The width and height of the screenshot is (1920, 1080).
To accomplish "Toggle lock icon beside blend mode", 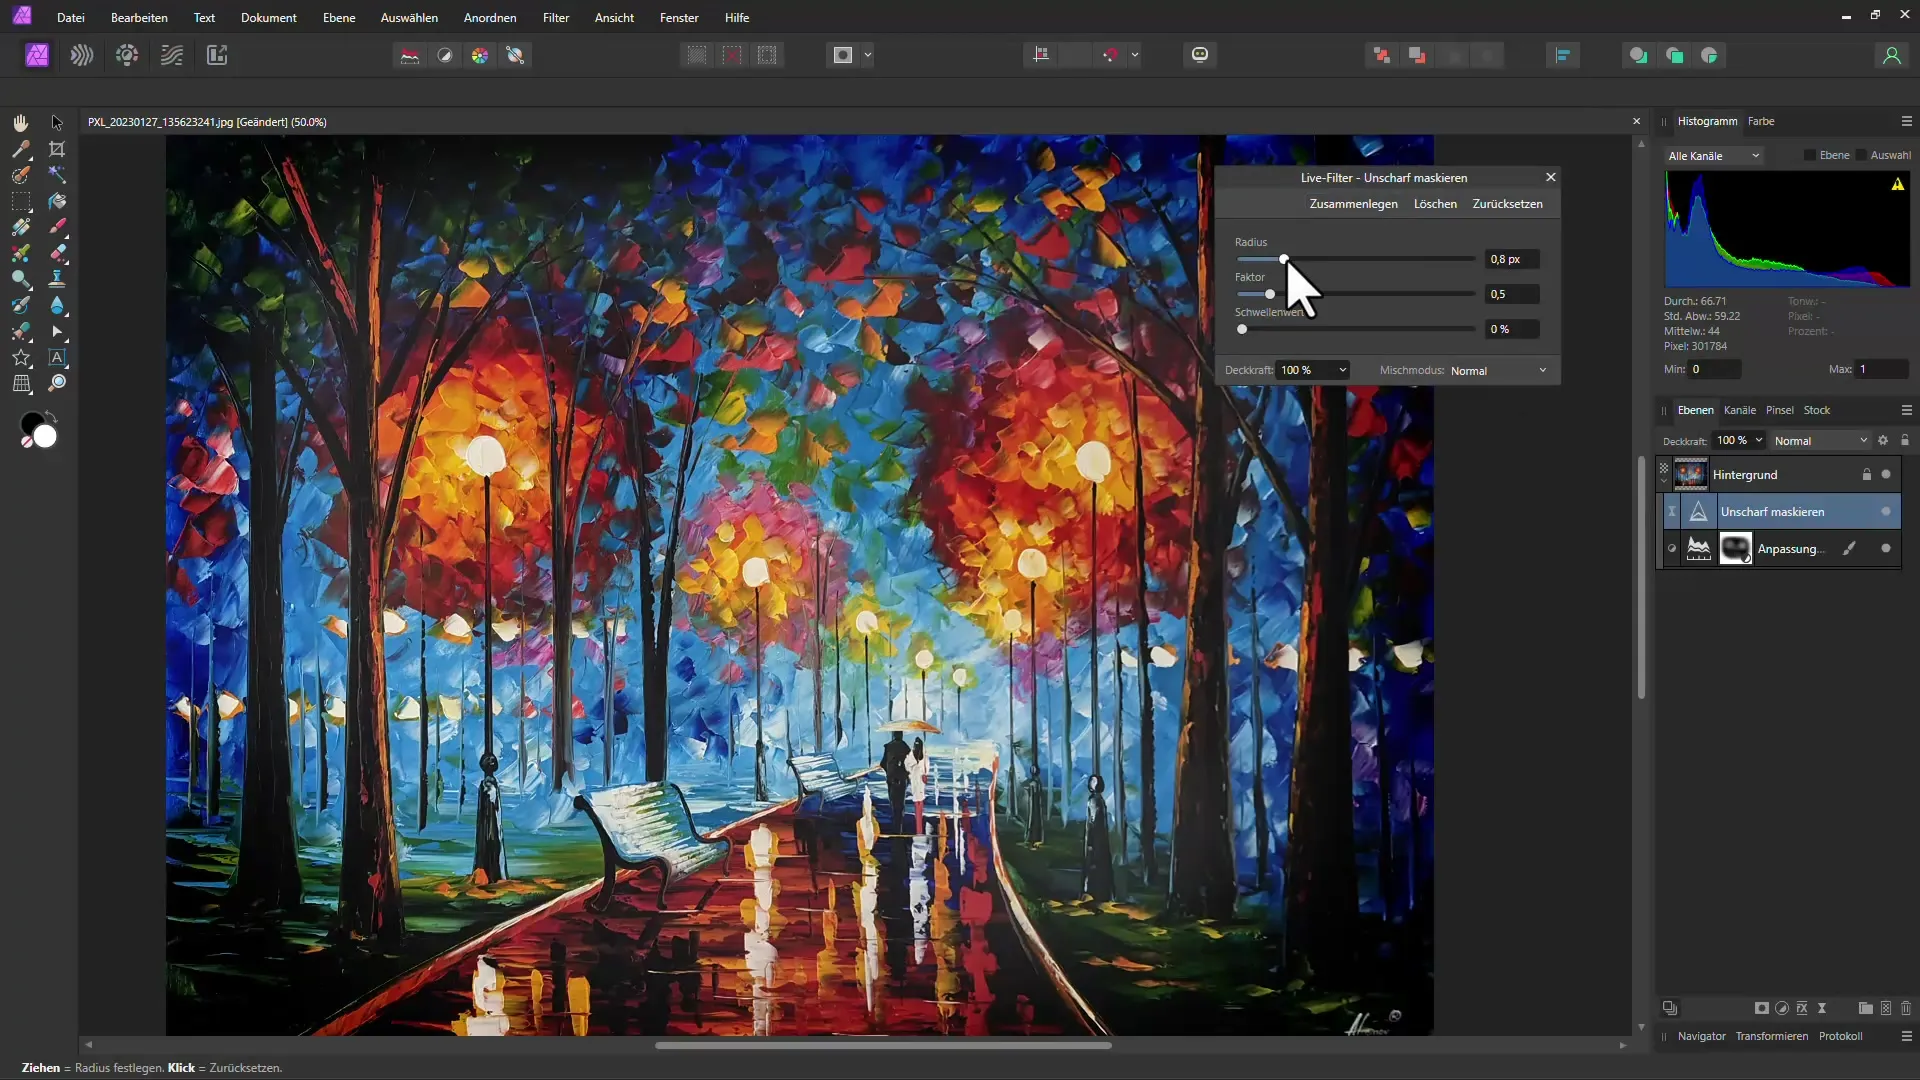I will pos(1905,440).
